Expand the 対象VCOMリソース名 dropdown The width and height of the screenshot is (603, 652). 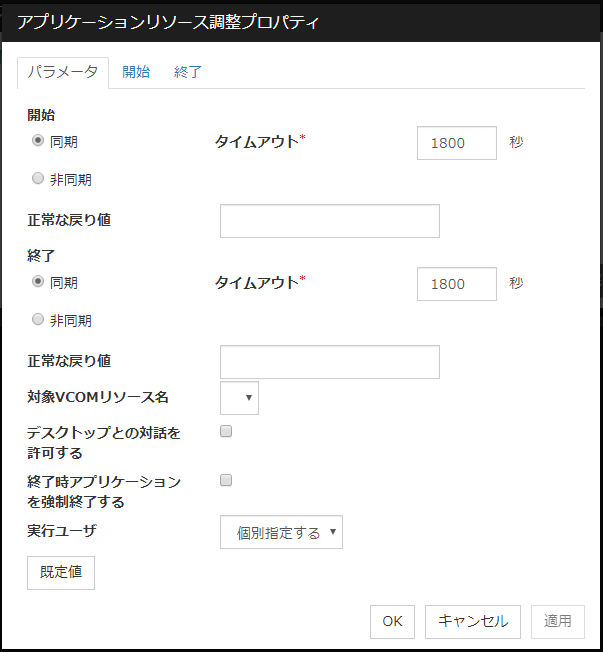239,398
